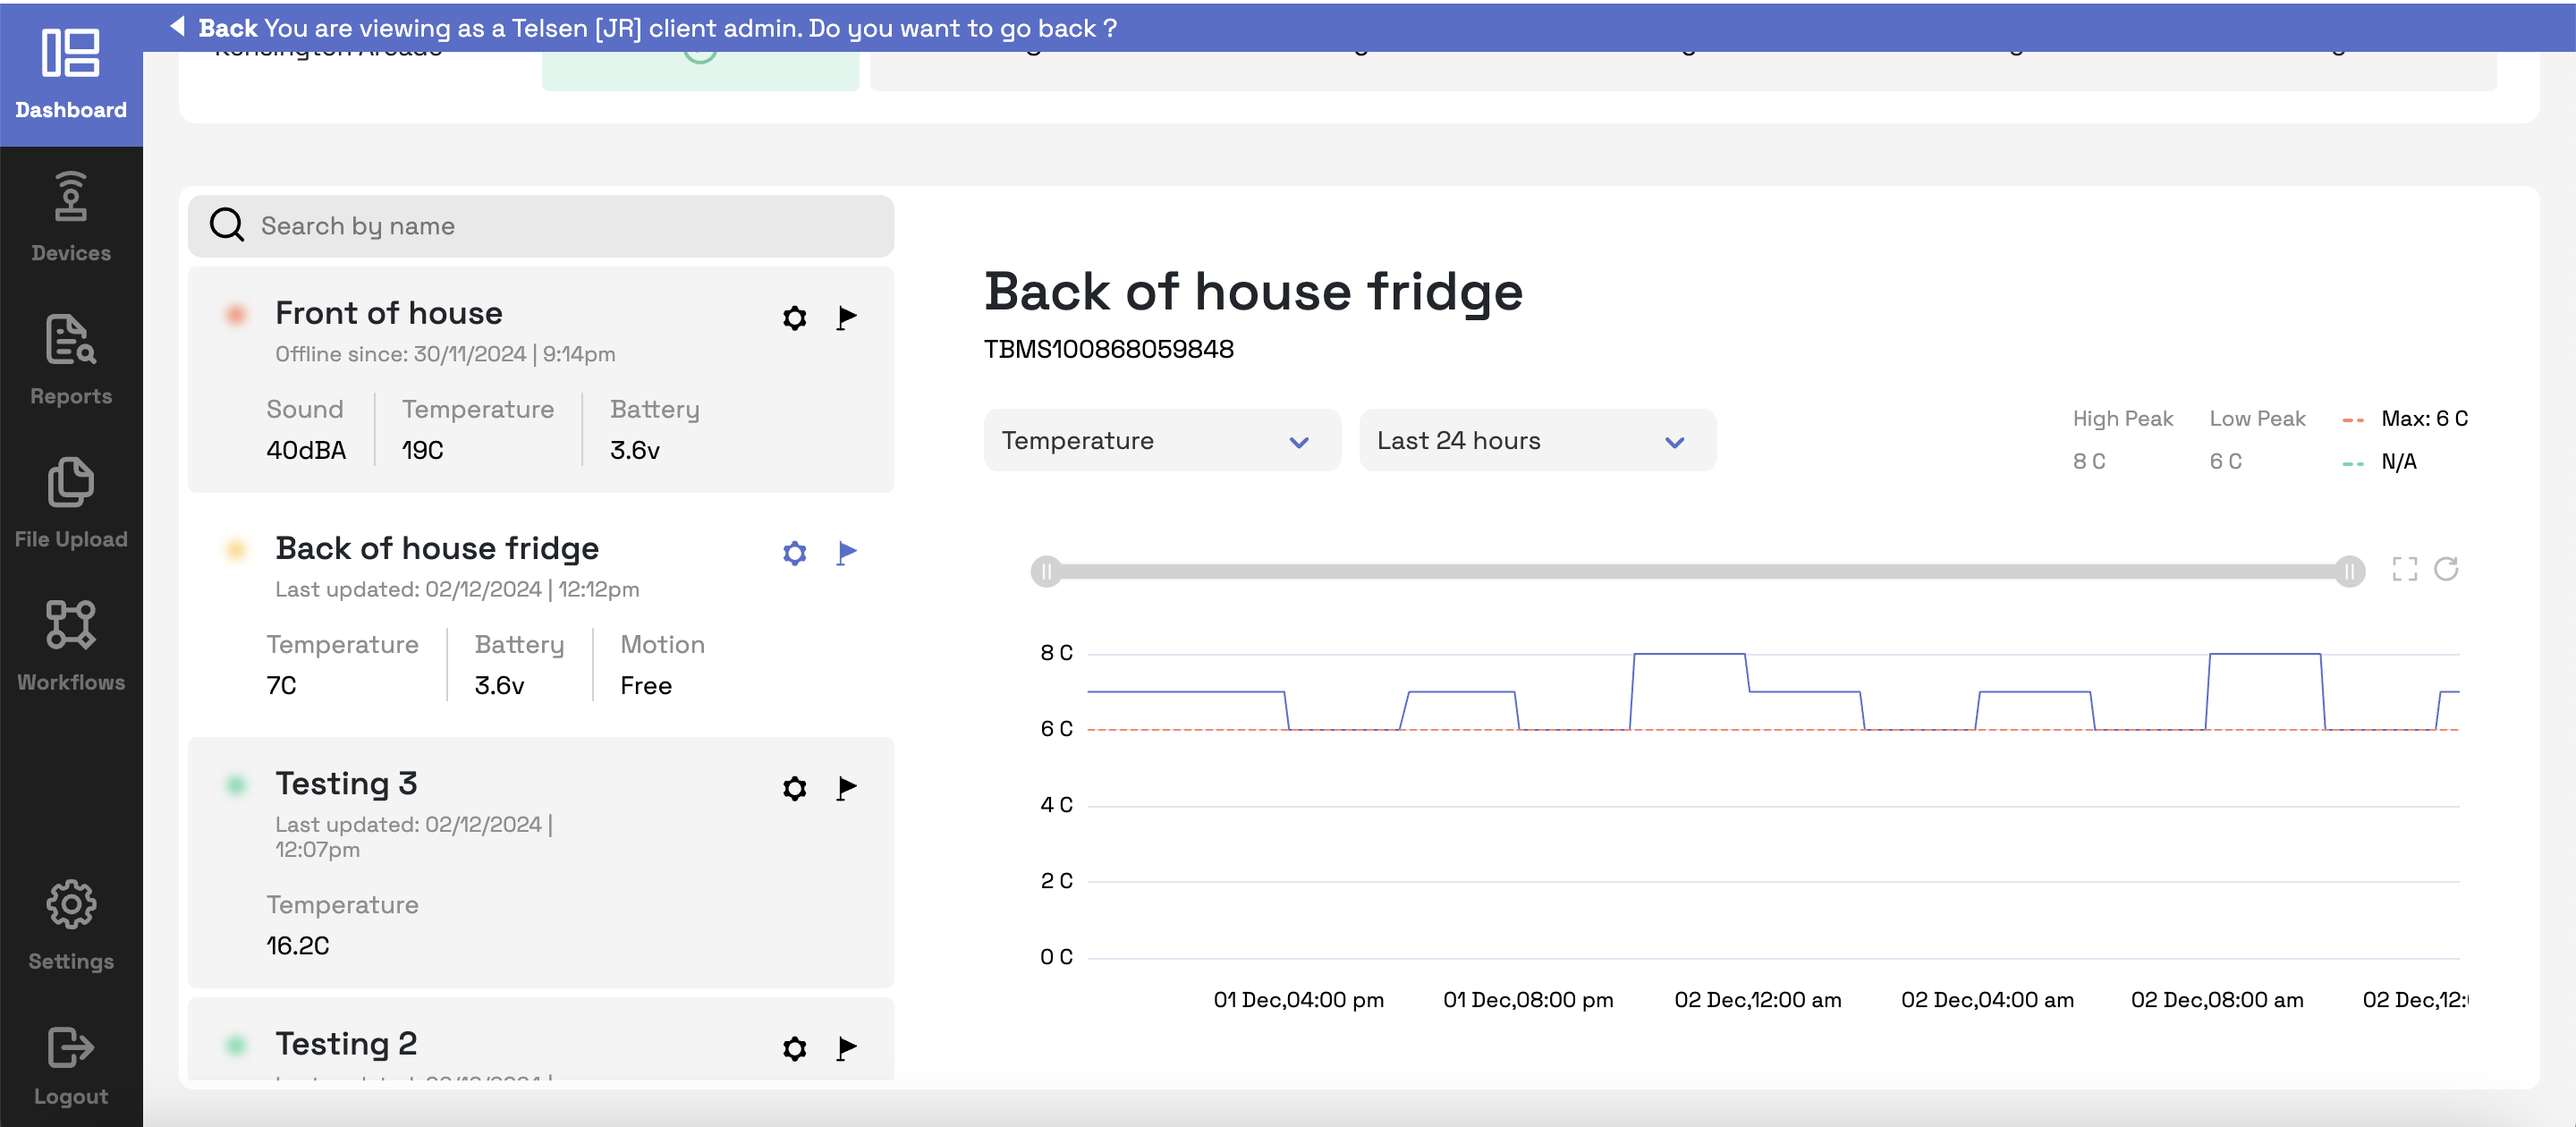The height and width of the screenshot is (1127, 2576).
Task: Click the flag icon for Testing 3
Action: 846,788
